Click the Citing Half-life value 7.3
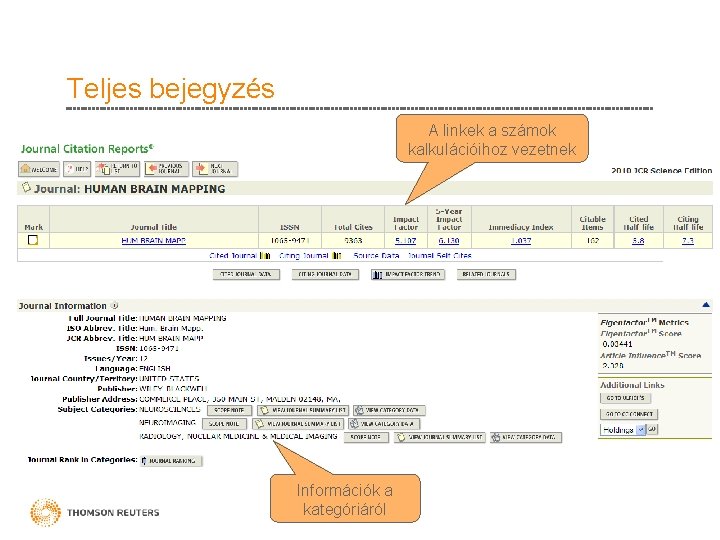 tap(687, 241)
